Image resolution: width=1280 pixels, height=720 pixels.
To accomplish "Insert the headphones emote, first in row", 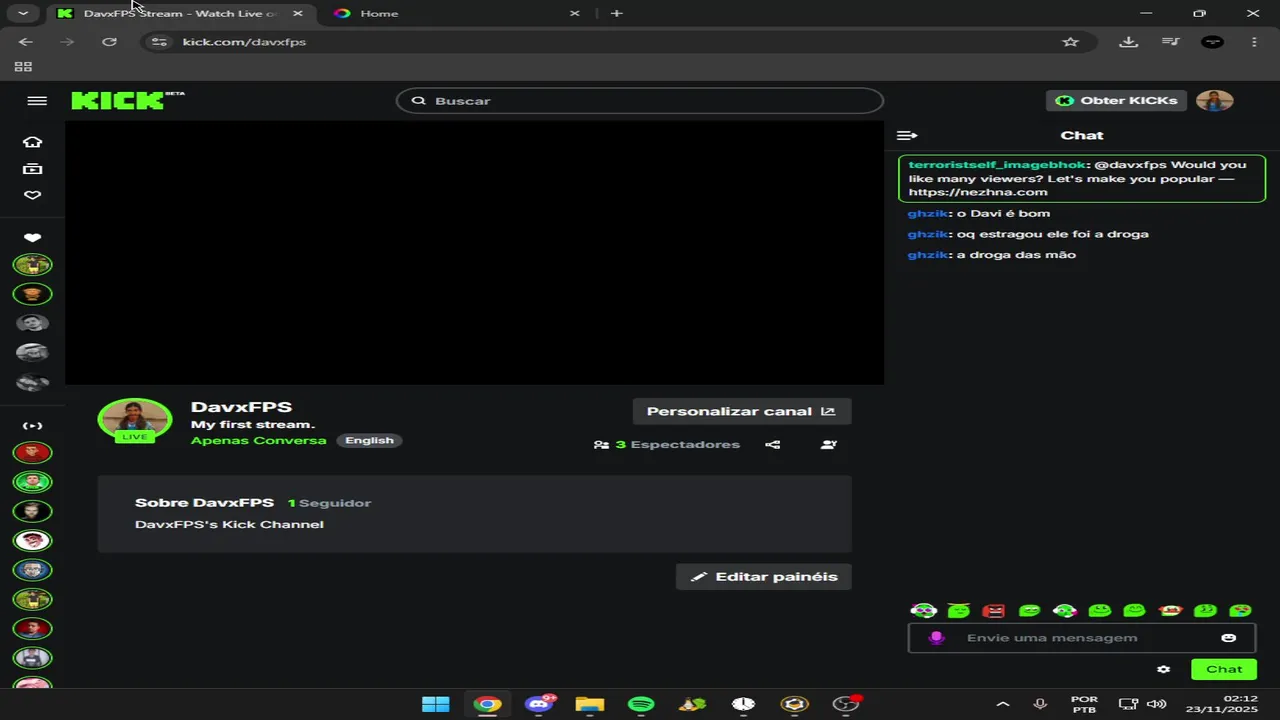I will click(x=923, y=611).
